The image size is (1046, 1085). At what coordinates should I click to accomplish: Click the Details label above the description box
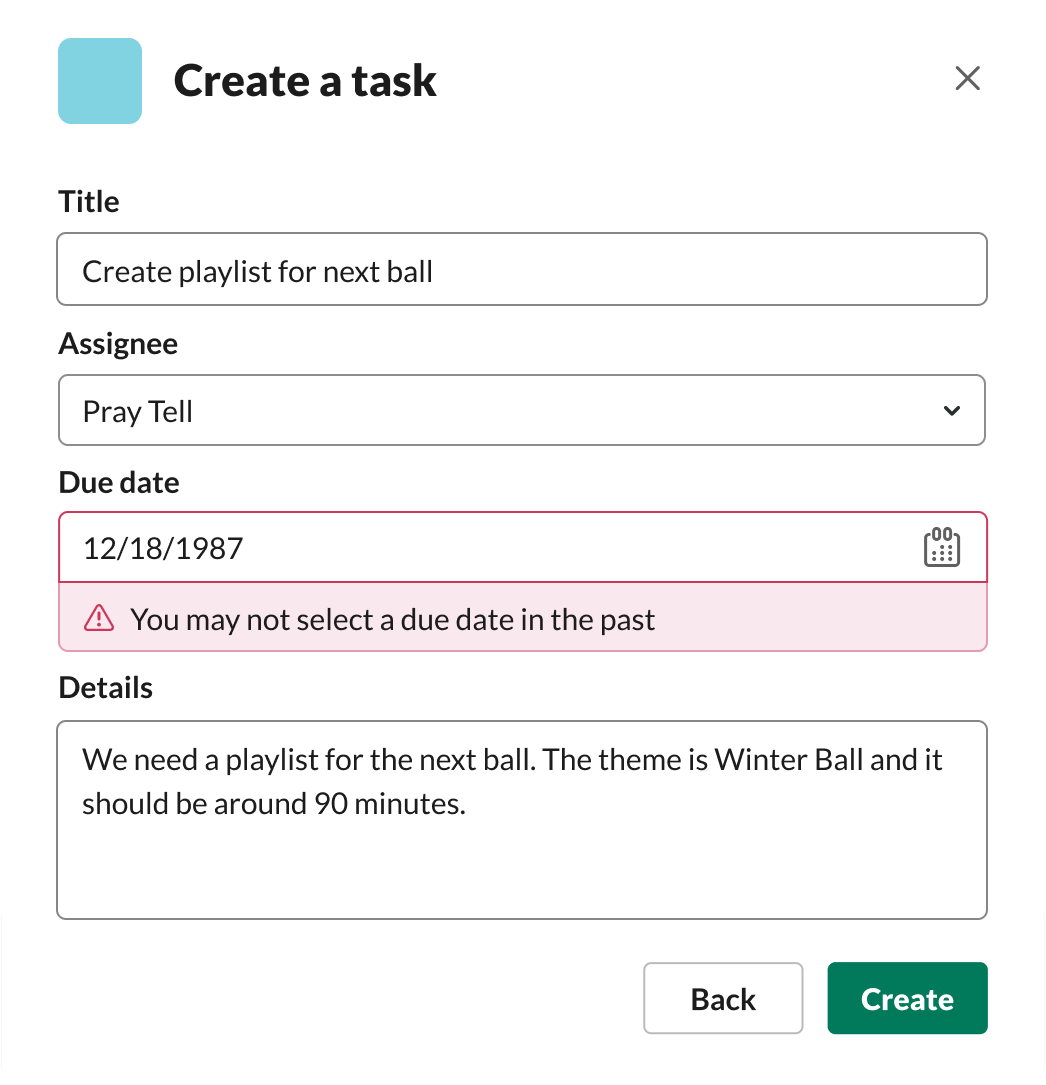[x=105, y=687]
